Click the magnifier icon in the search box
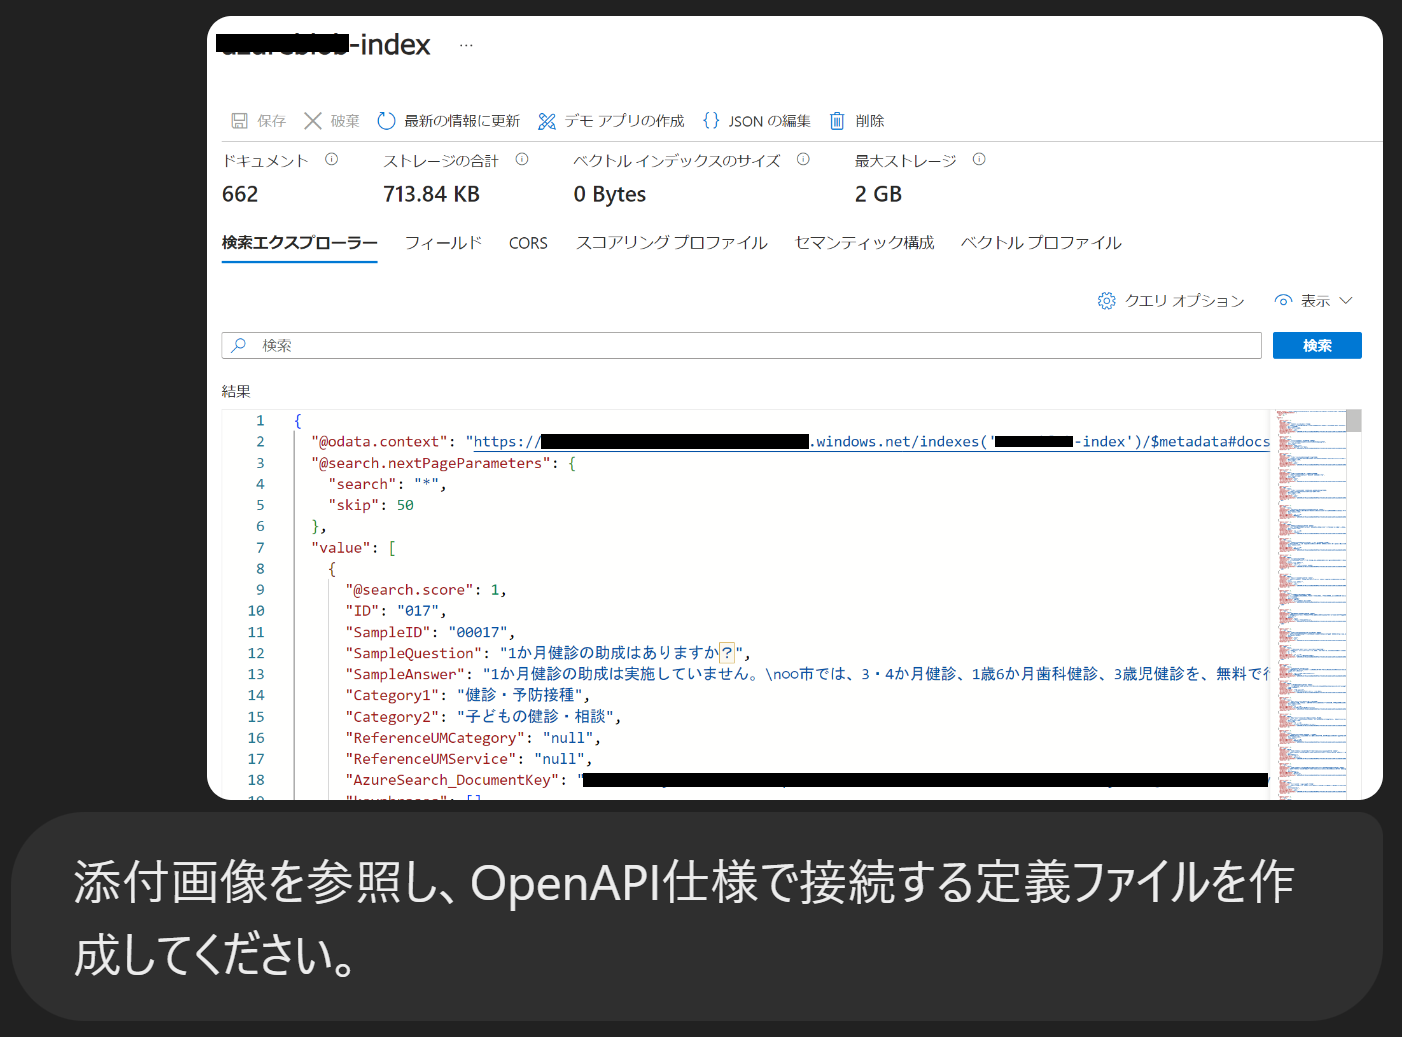The width and height of the screenshot is (1402, 1037). tap(239, 345)
